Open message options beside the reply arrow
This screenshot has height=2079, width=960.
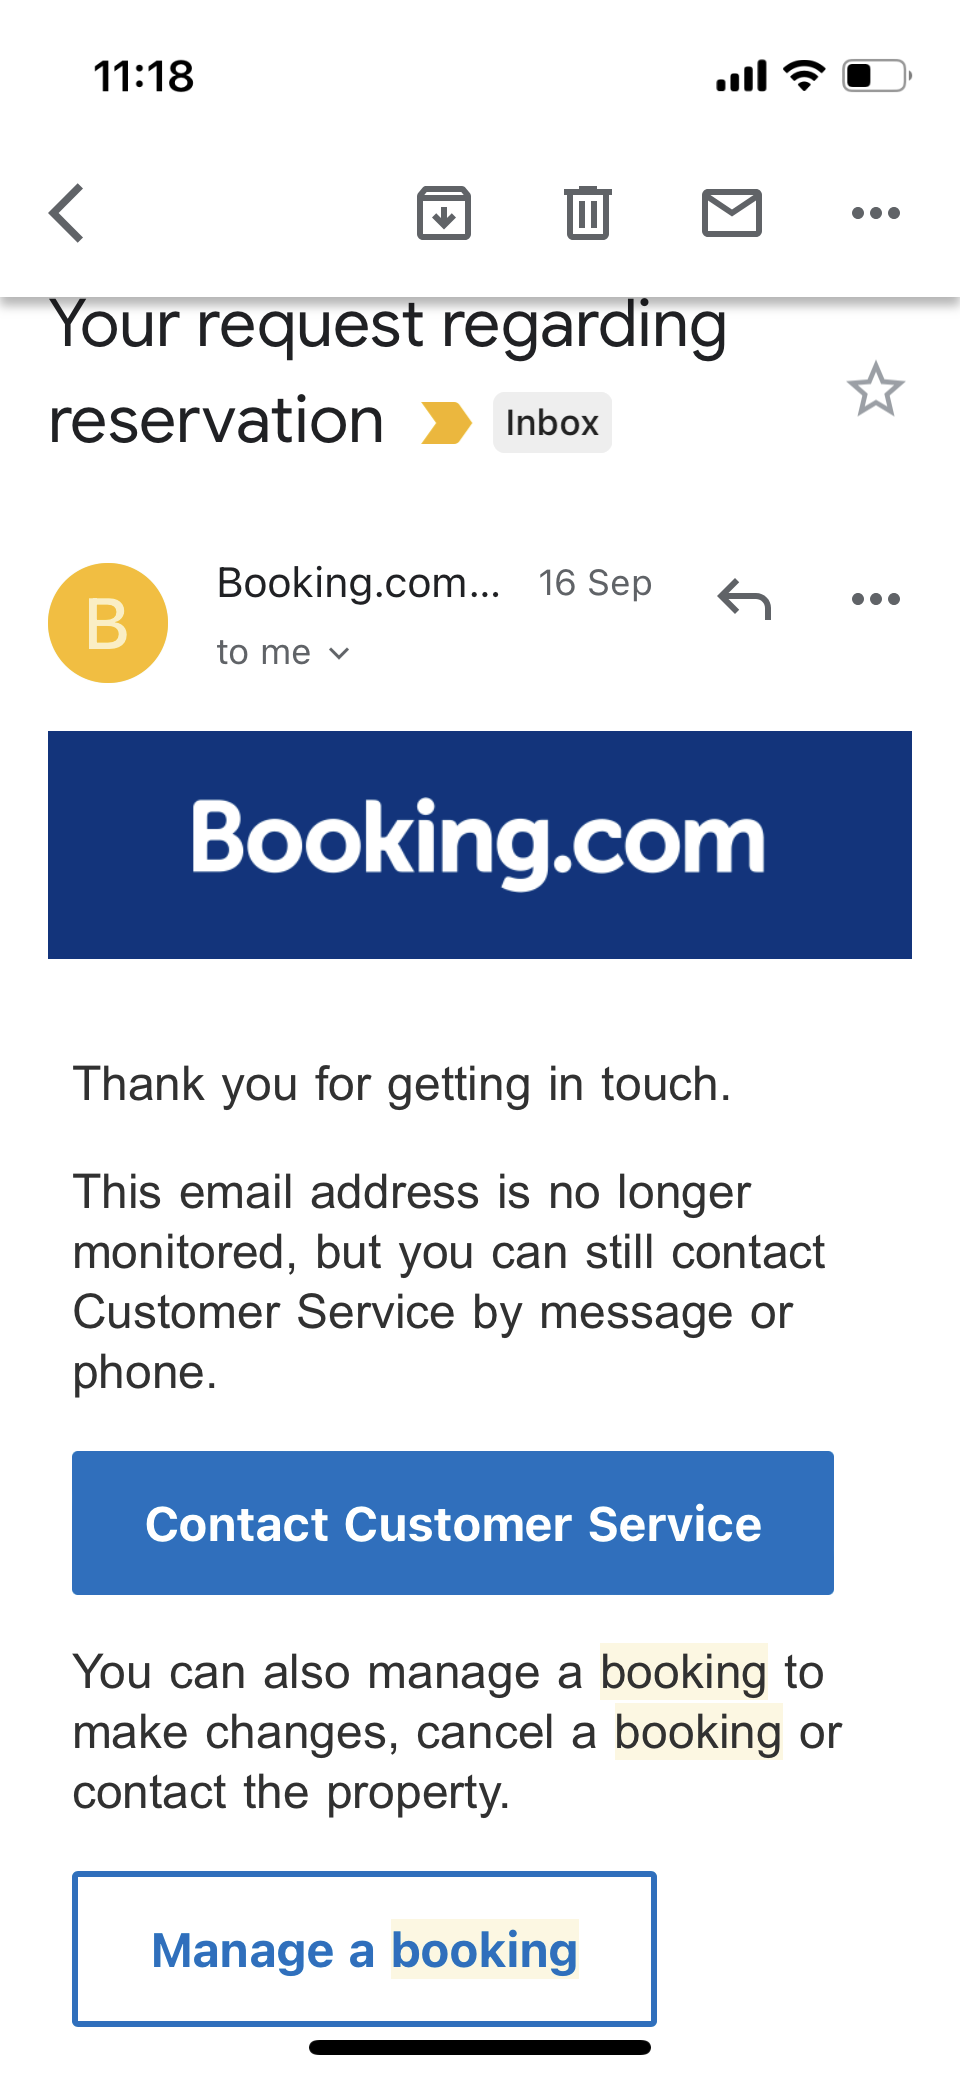point(875,600)
